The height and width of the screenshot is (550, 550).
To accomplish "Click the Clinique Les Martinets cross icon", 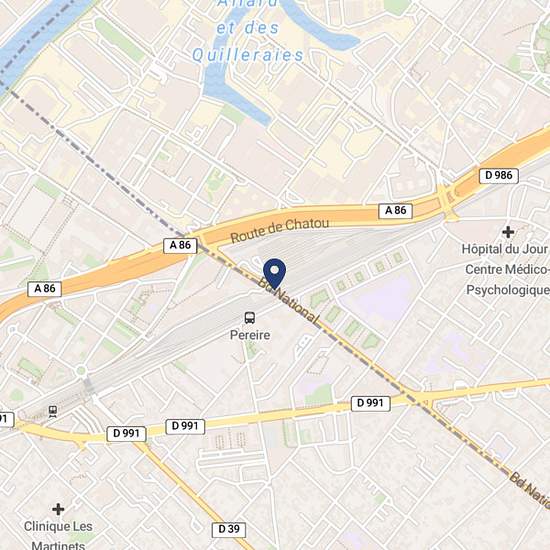I will point(58,509).
